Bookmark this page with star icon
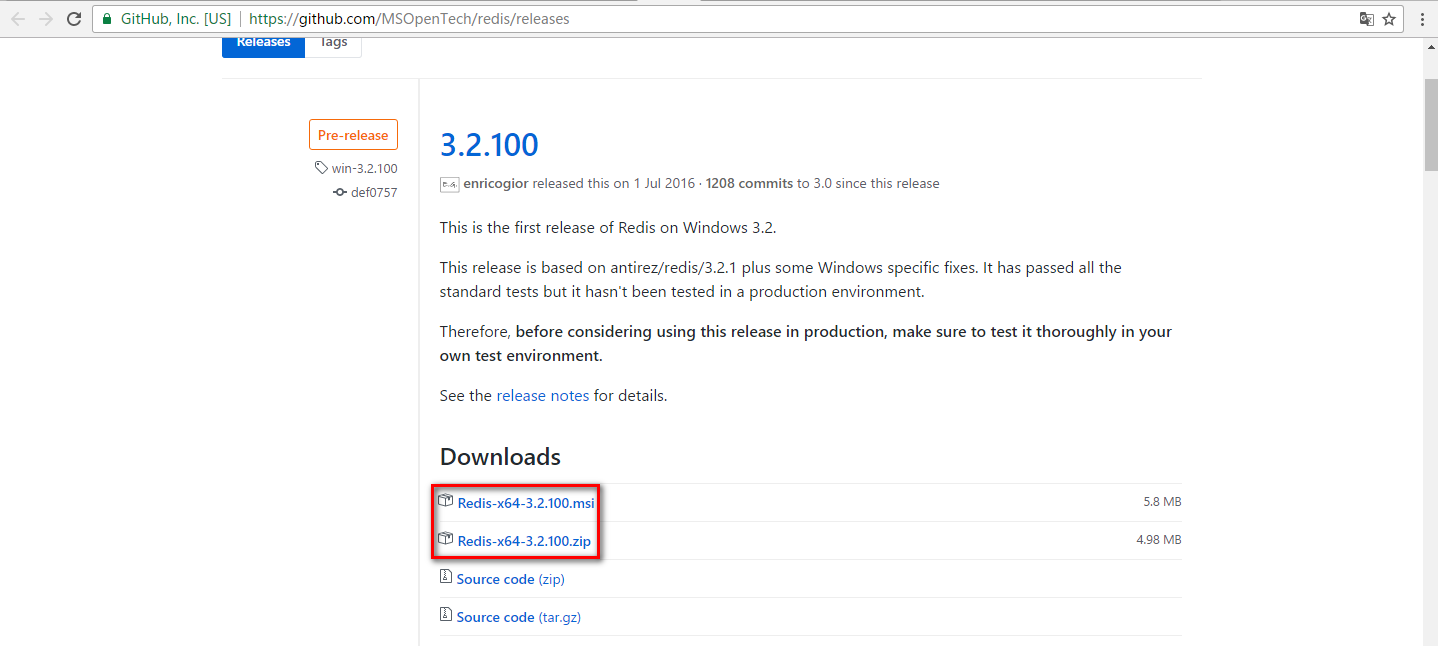 1389,19
